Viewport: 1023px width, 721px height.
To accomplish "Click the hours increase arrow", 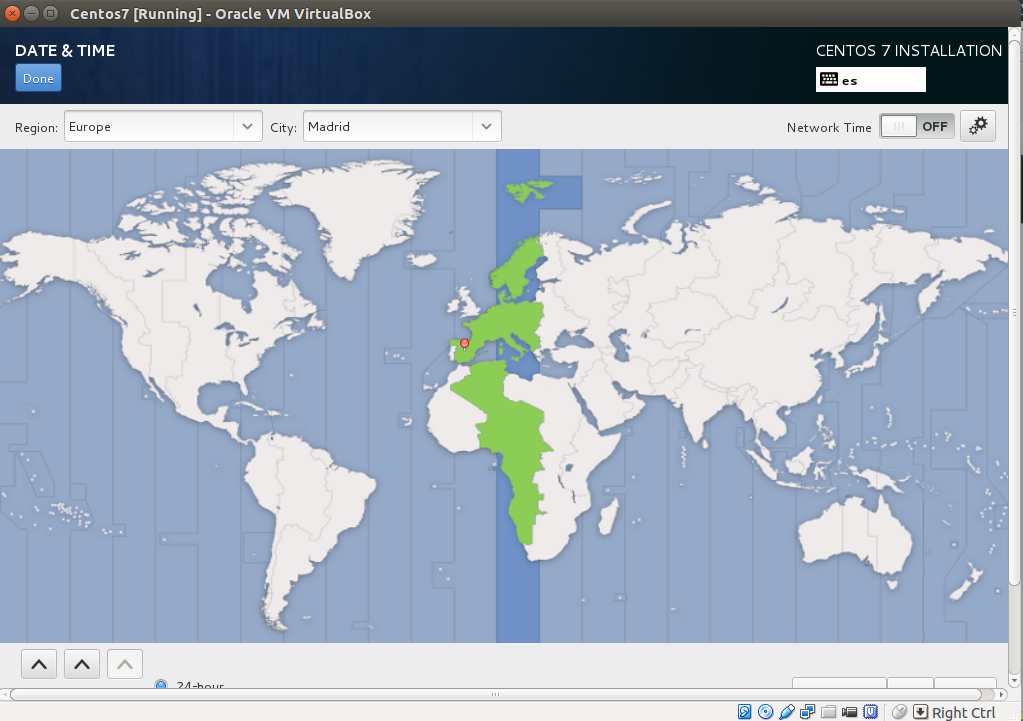I will point(38,662).
